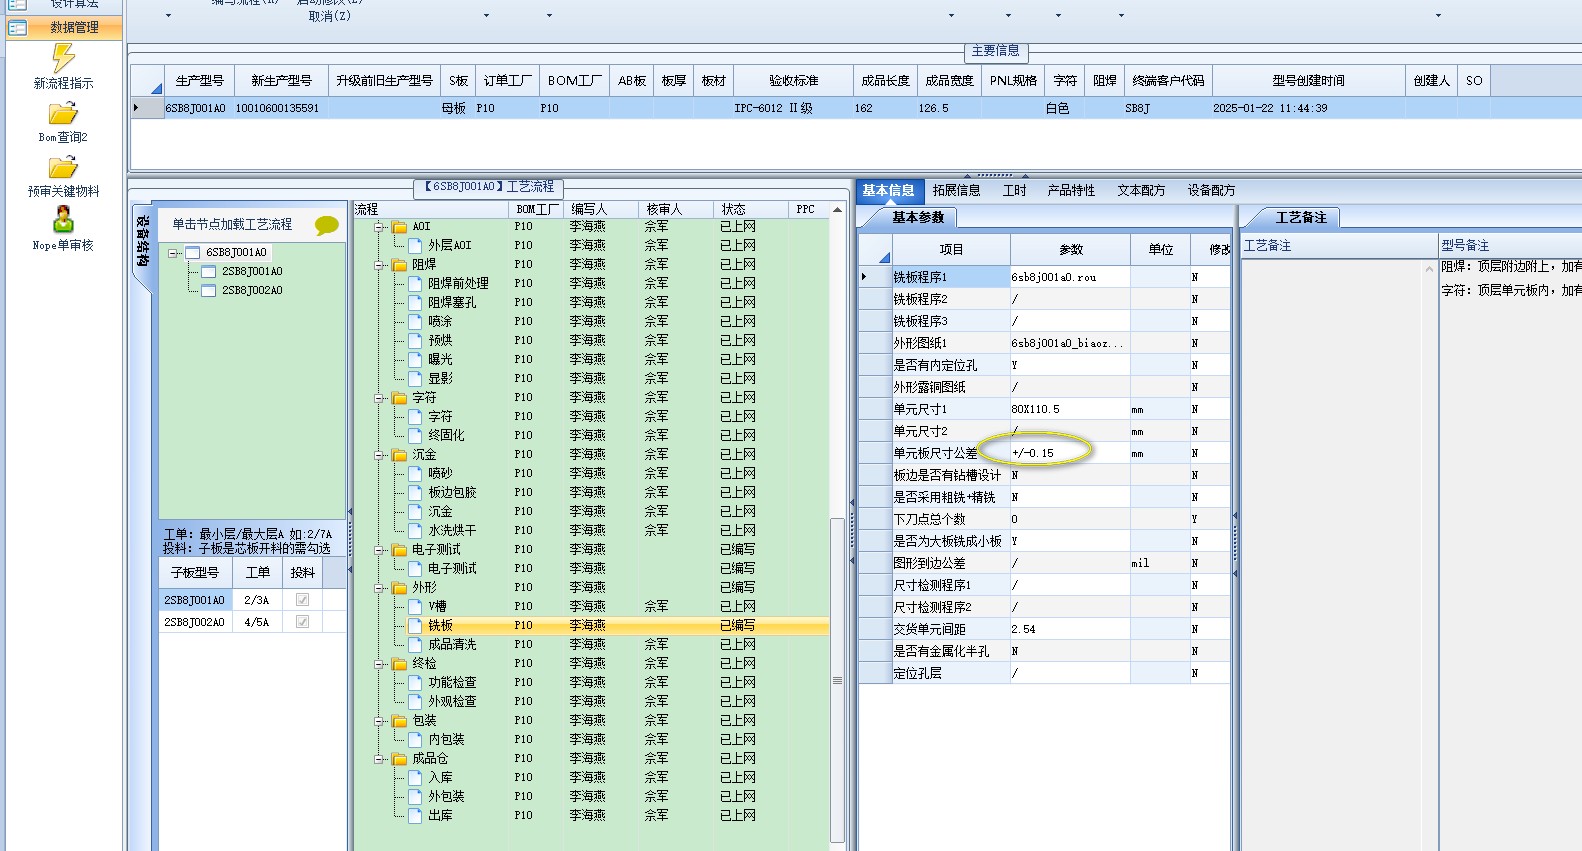1582x851 pixels.
Task: Click the AOI folder icon in flow tree
Action: coord(400,227)
